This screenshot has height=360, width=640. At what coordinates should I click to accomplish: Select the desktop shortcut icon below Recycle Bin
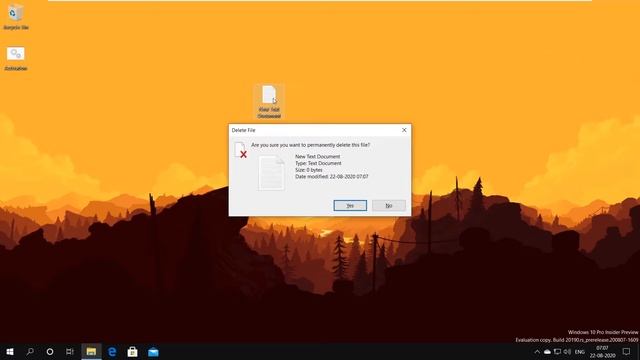click(16, 58)
